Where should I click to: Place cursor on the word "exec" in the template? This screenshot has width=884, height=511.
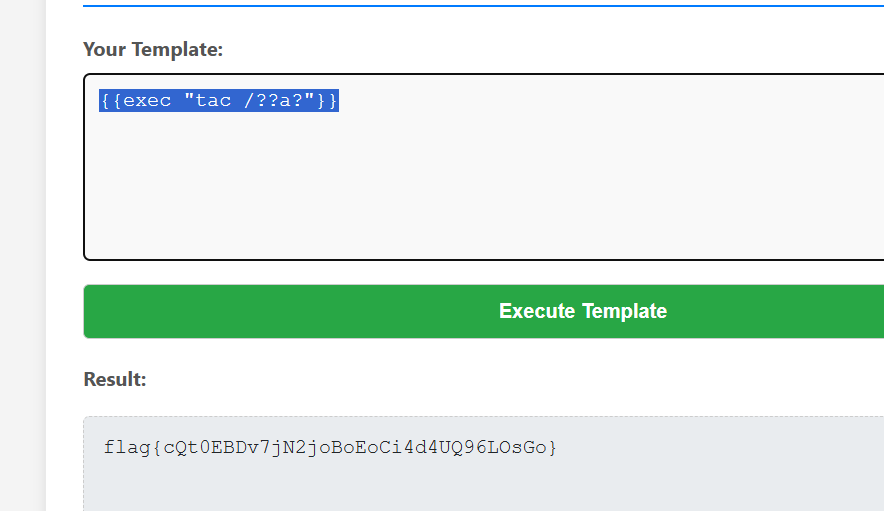coord(146,101)
